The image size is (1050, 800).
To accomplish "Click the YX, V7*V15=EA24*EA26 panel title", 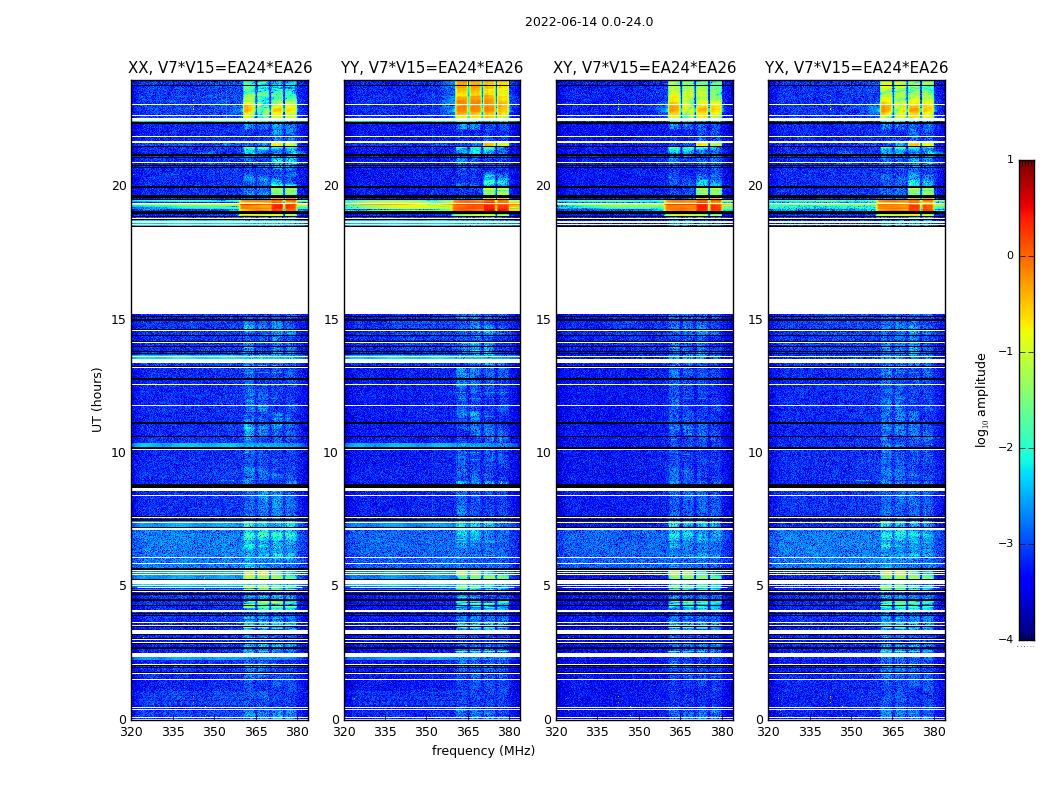I will 856,68.
